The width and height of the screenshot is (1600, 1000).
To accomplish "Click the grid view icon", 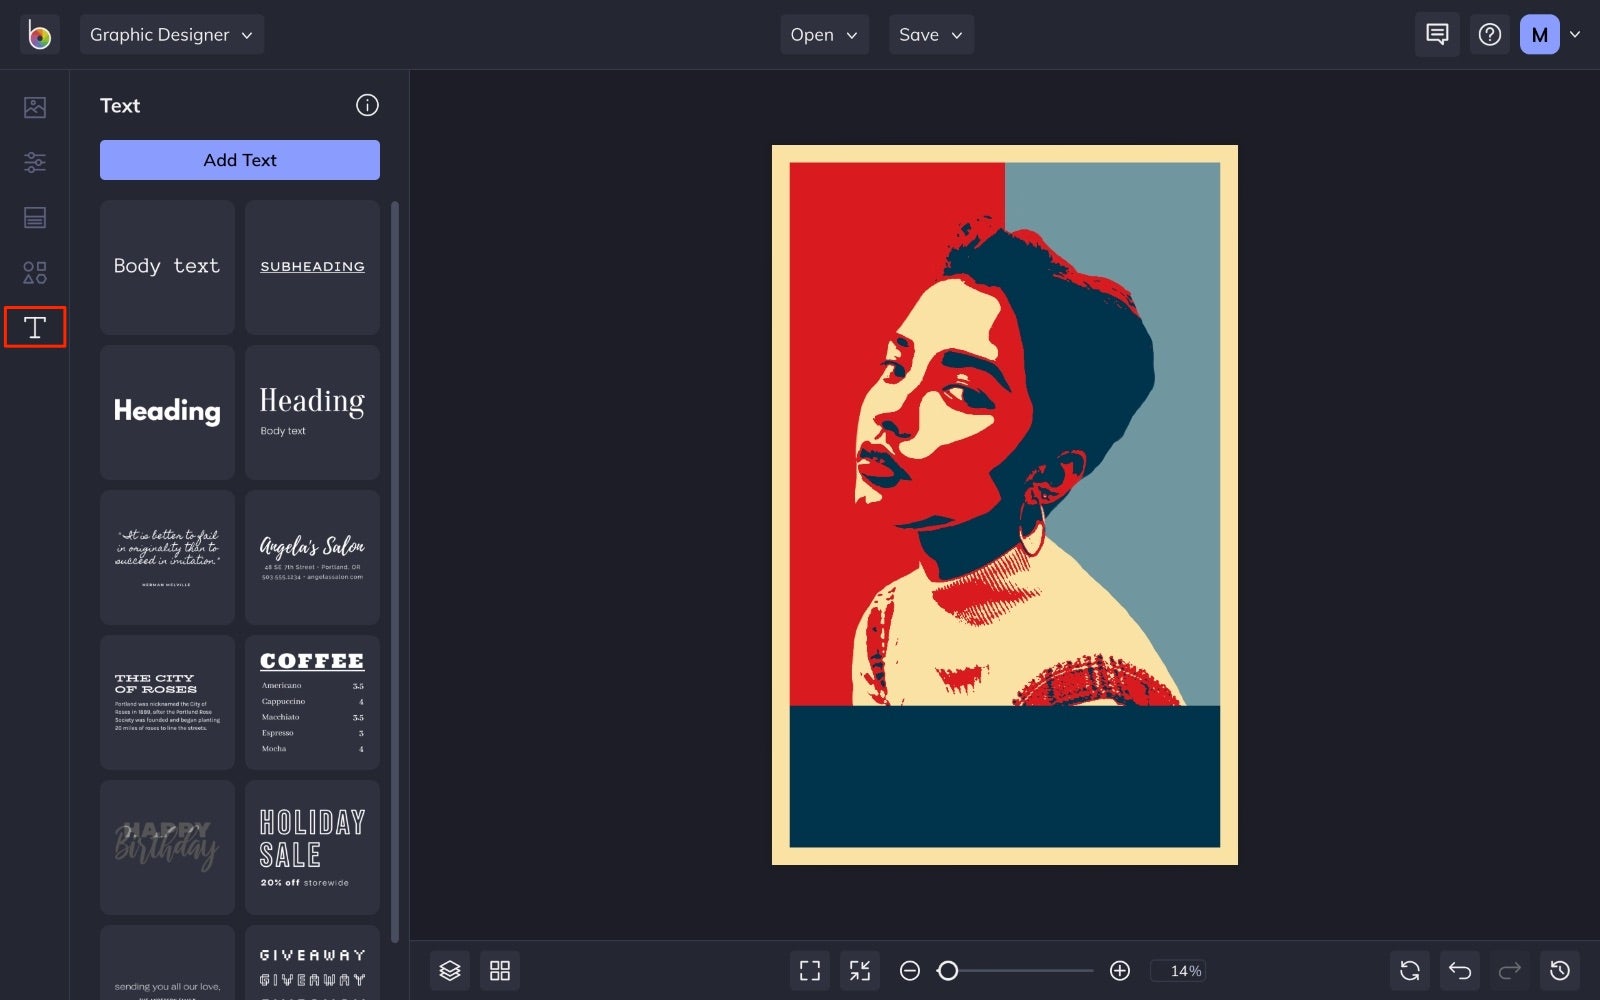I will tap(500, 970).
